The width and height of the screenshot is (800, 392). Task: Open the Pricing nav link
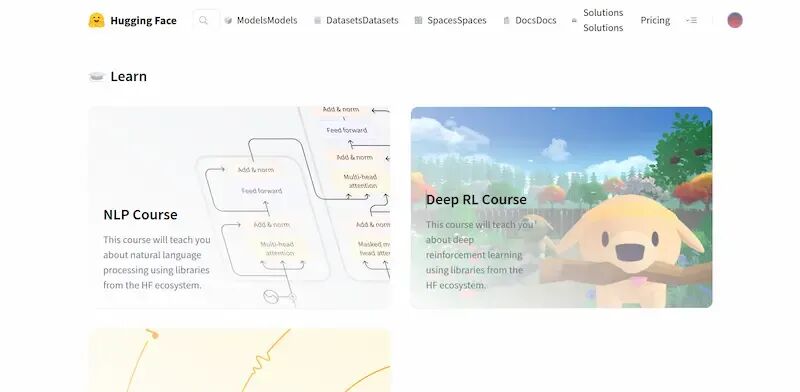point(655,20)
